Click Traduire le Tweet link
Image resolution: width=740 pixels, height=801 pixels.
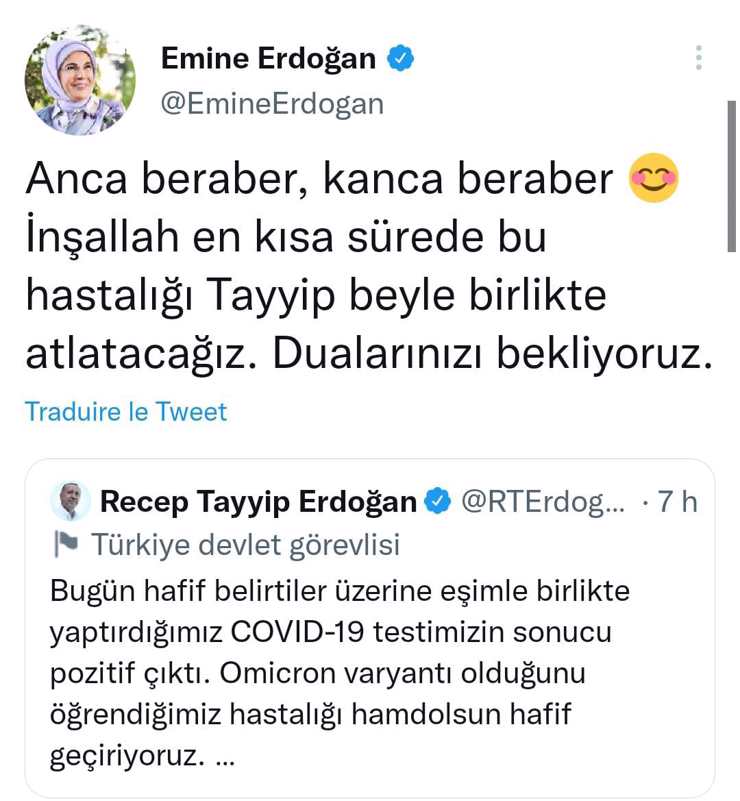click(126, 412)
